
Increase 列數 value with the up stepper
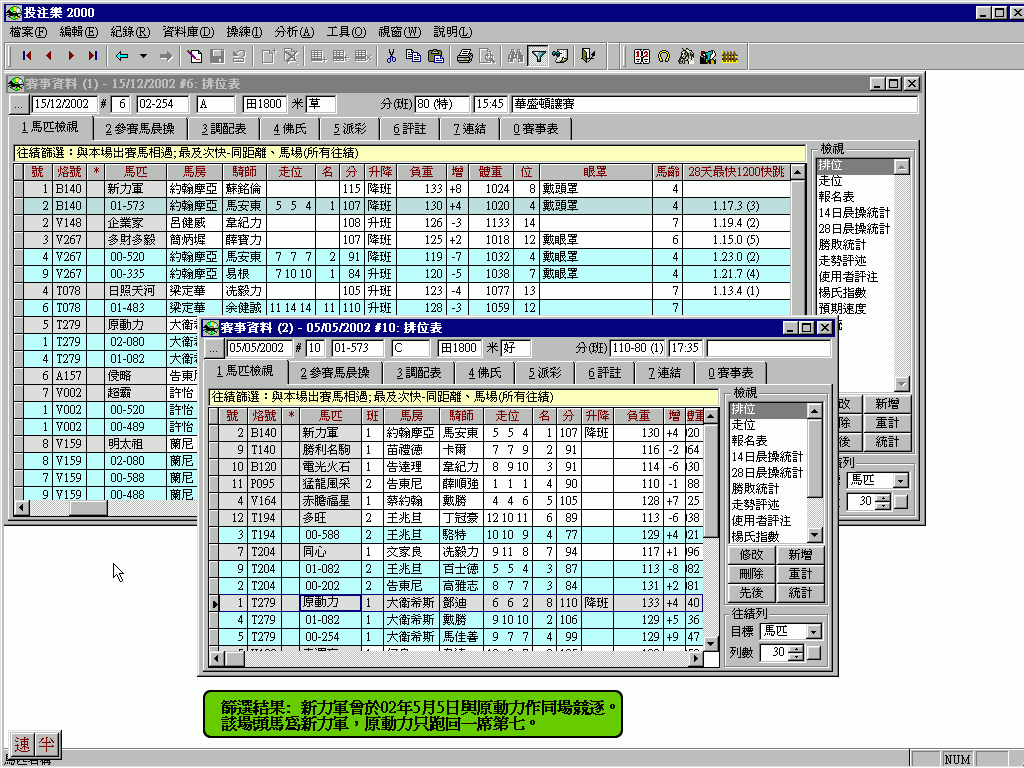pyautogui.click(x=796, y=648)
